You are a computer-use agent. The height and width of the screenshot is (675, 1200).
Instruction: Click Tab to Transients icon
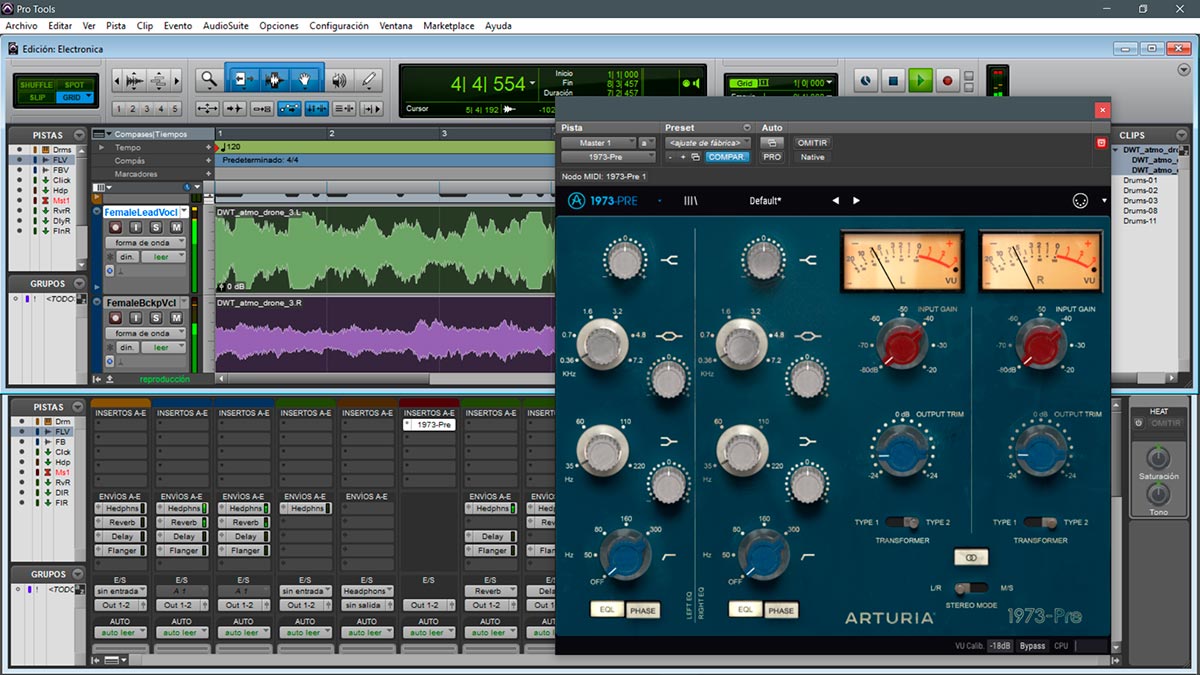235,109
